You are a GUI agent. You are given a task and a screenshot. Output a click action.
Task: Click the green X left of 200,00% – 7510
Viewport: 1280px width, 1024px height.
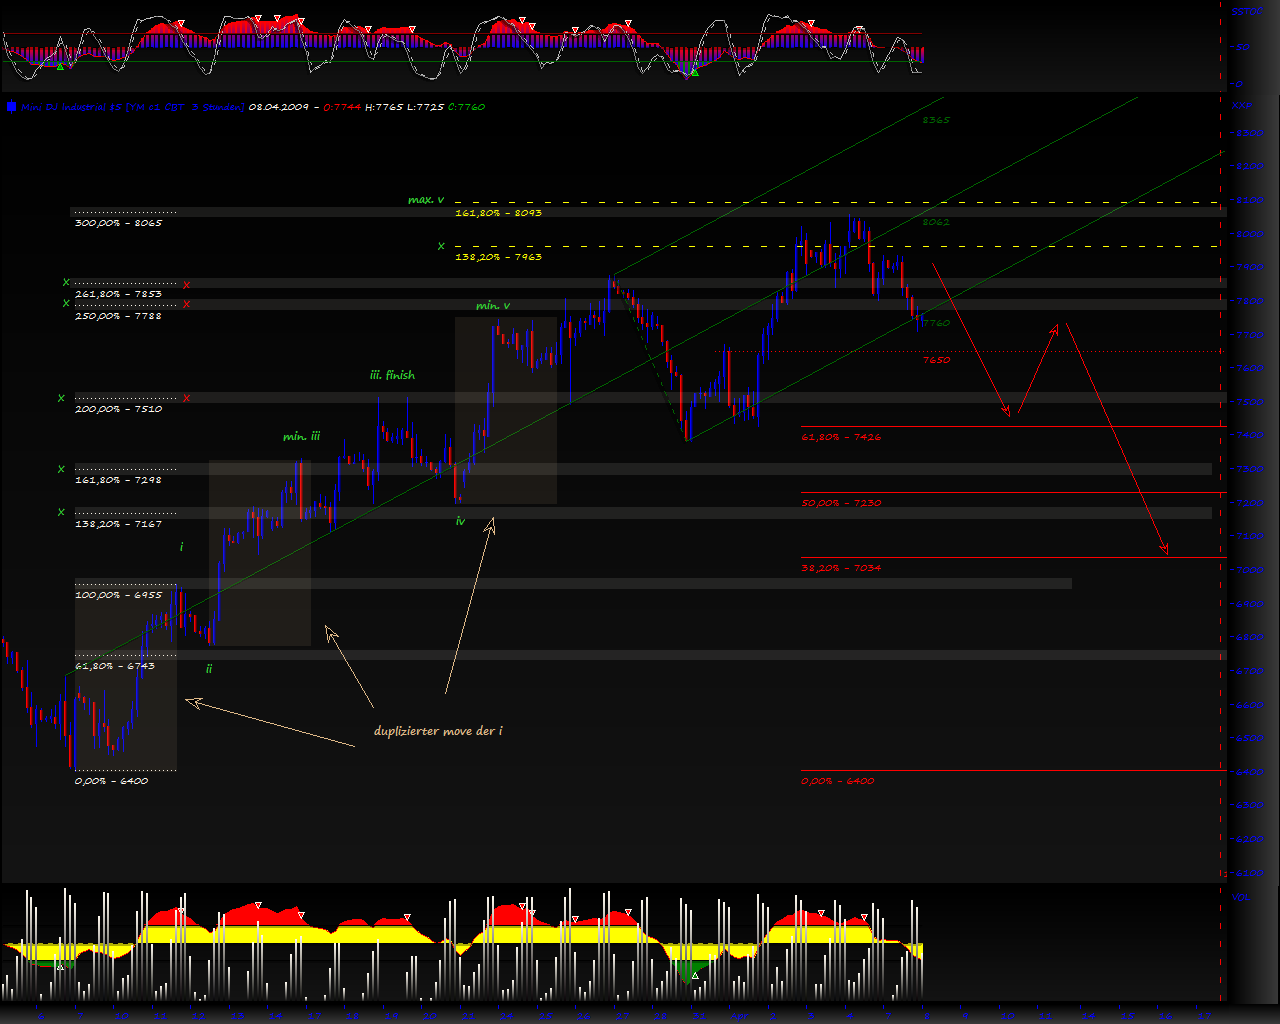coord(61,398)
